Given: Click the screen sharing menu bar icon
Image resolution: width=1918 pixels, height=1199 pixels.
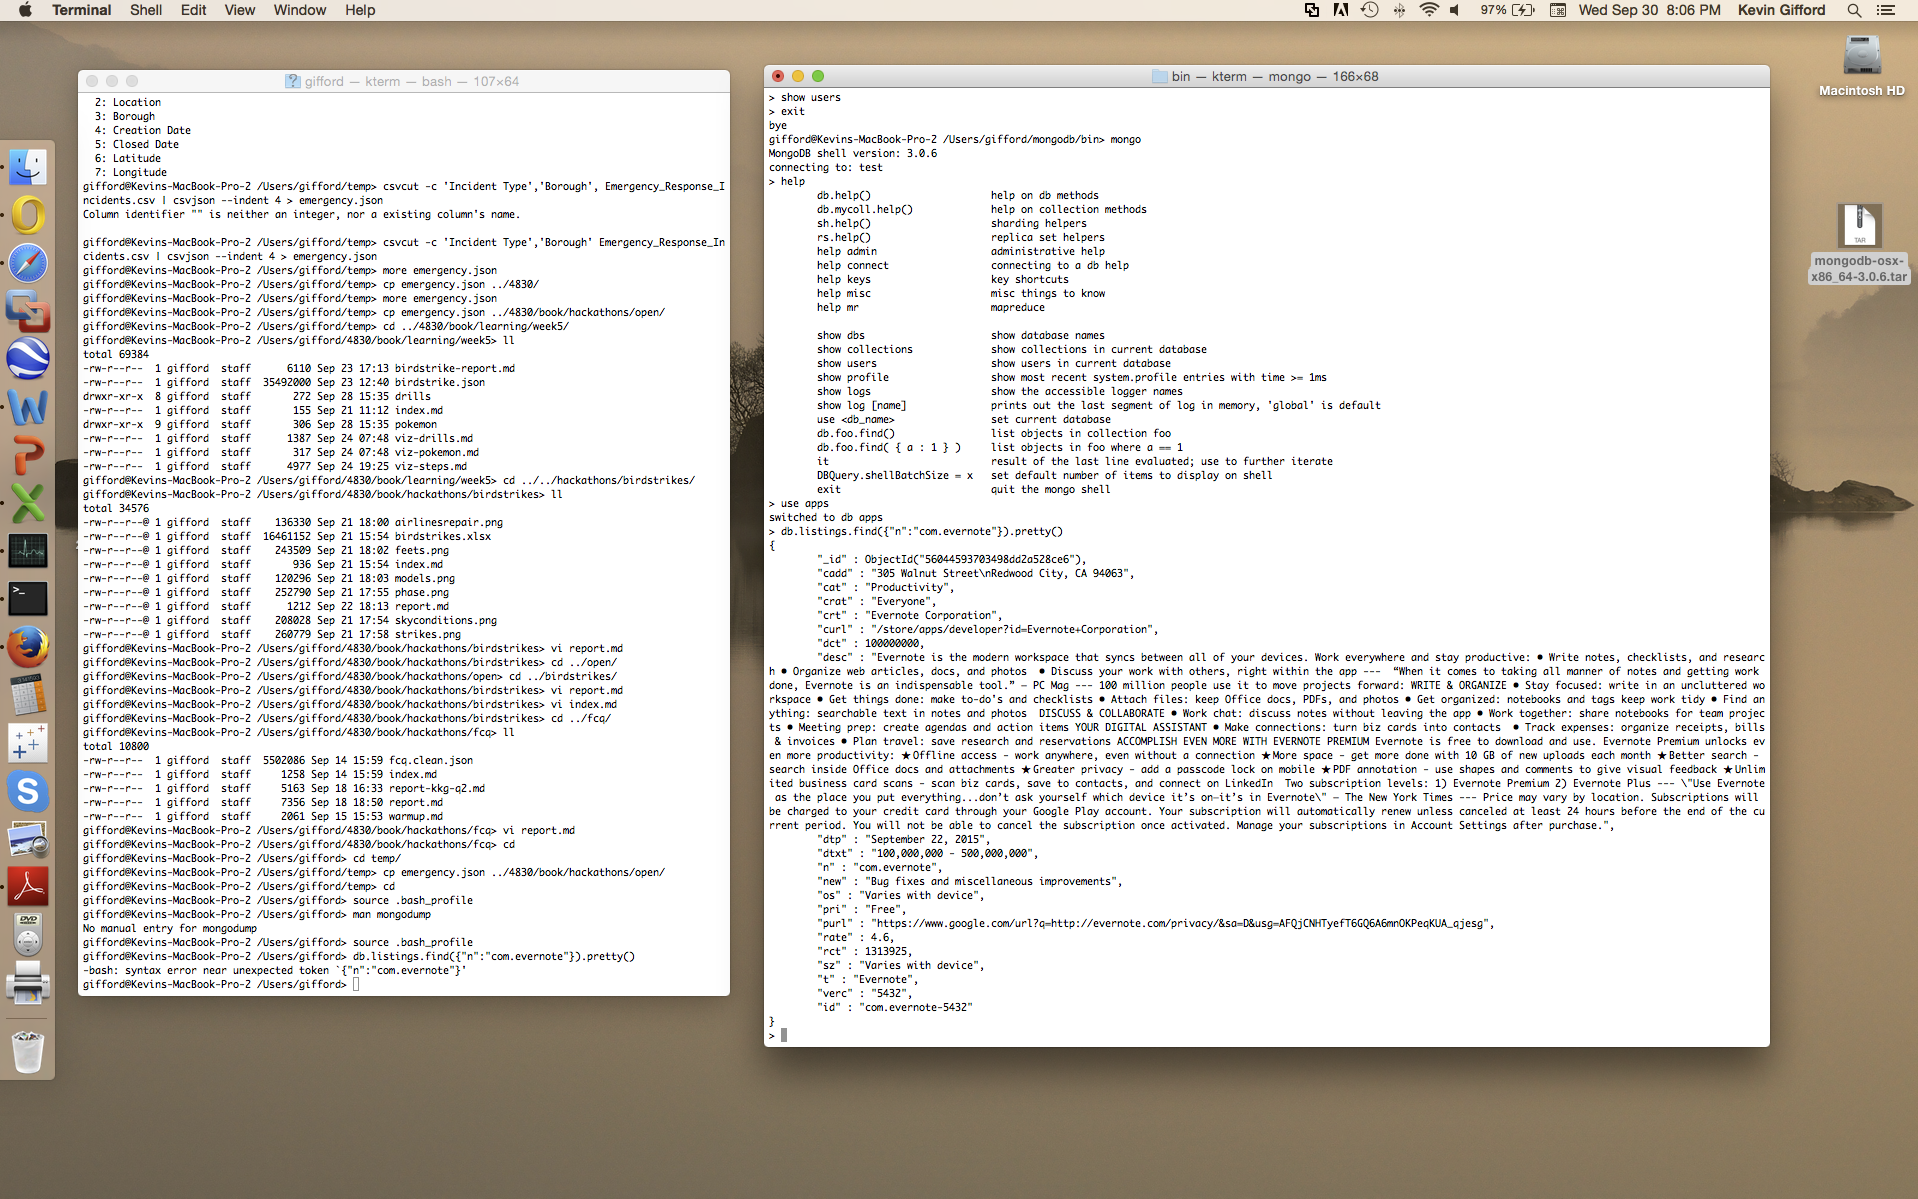Looking at the screenshot, I should [1312, 10].
